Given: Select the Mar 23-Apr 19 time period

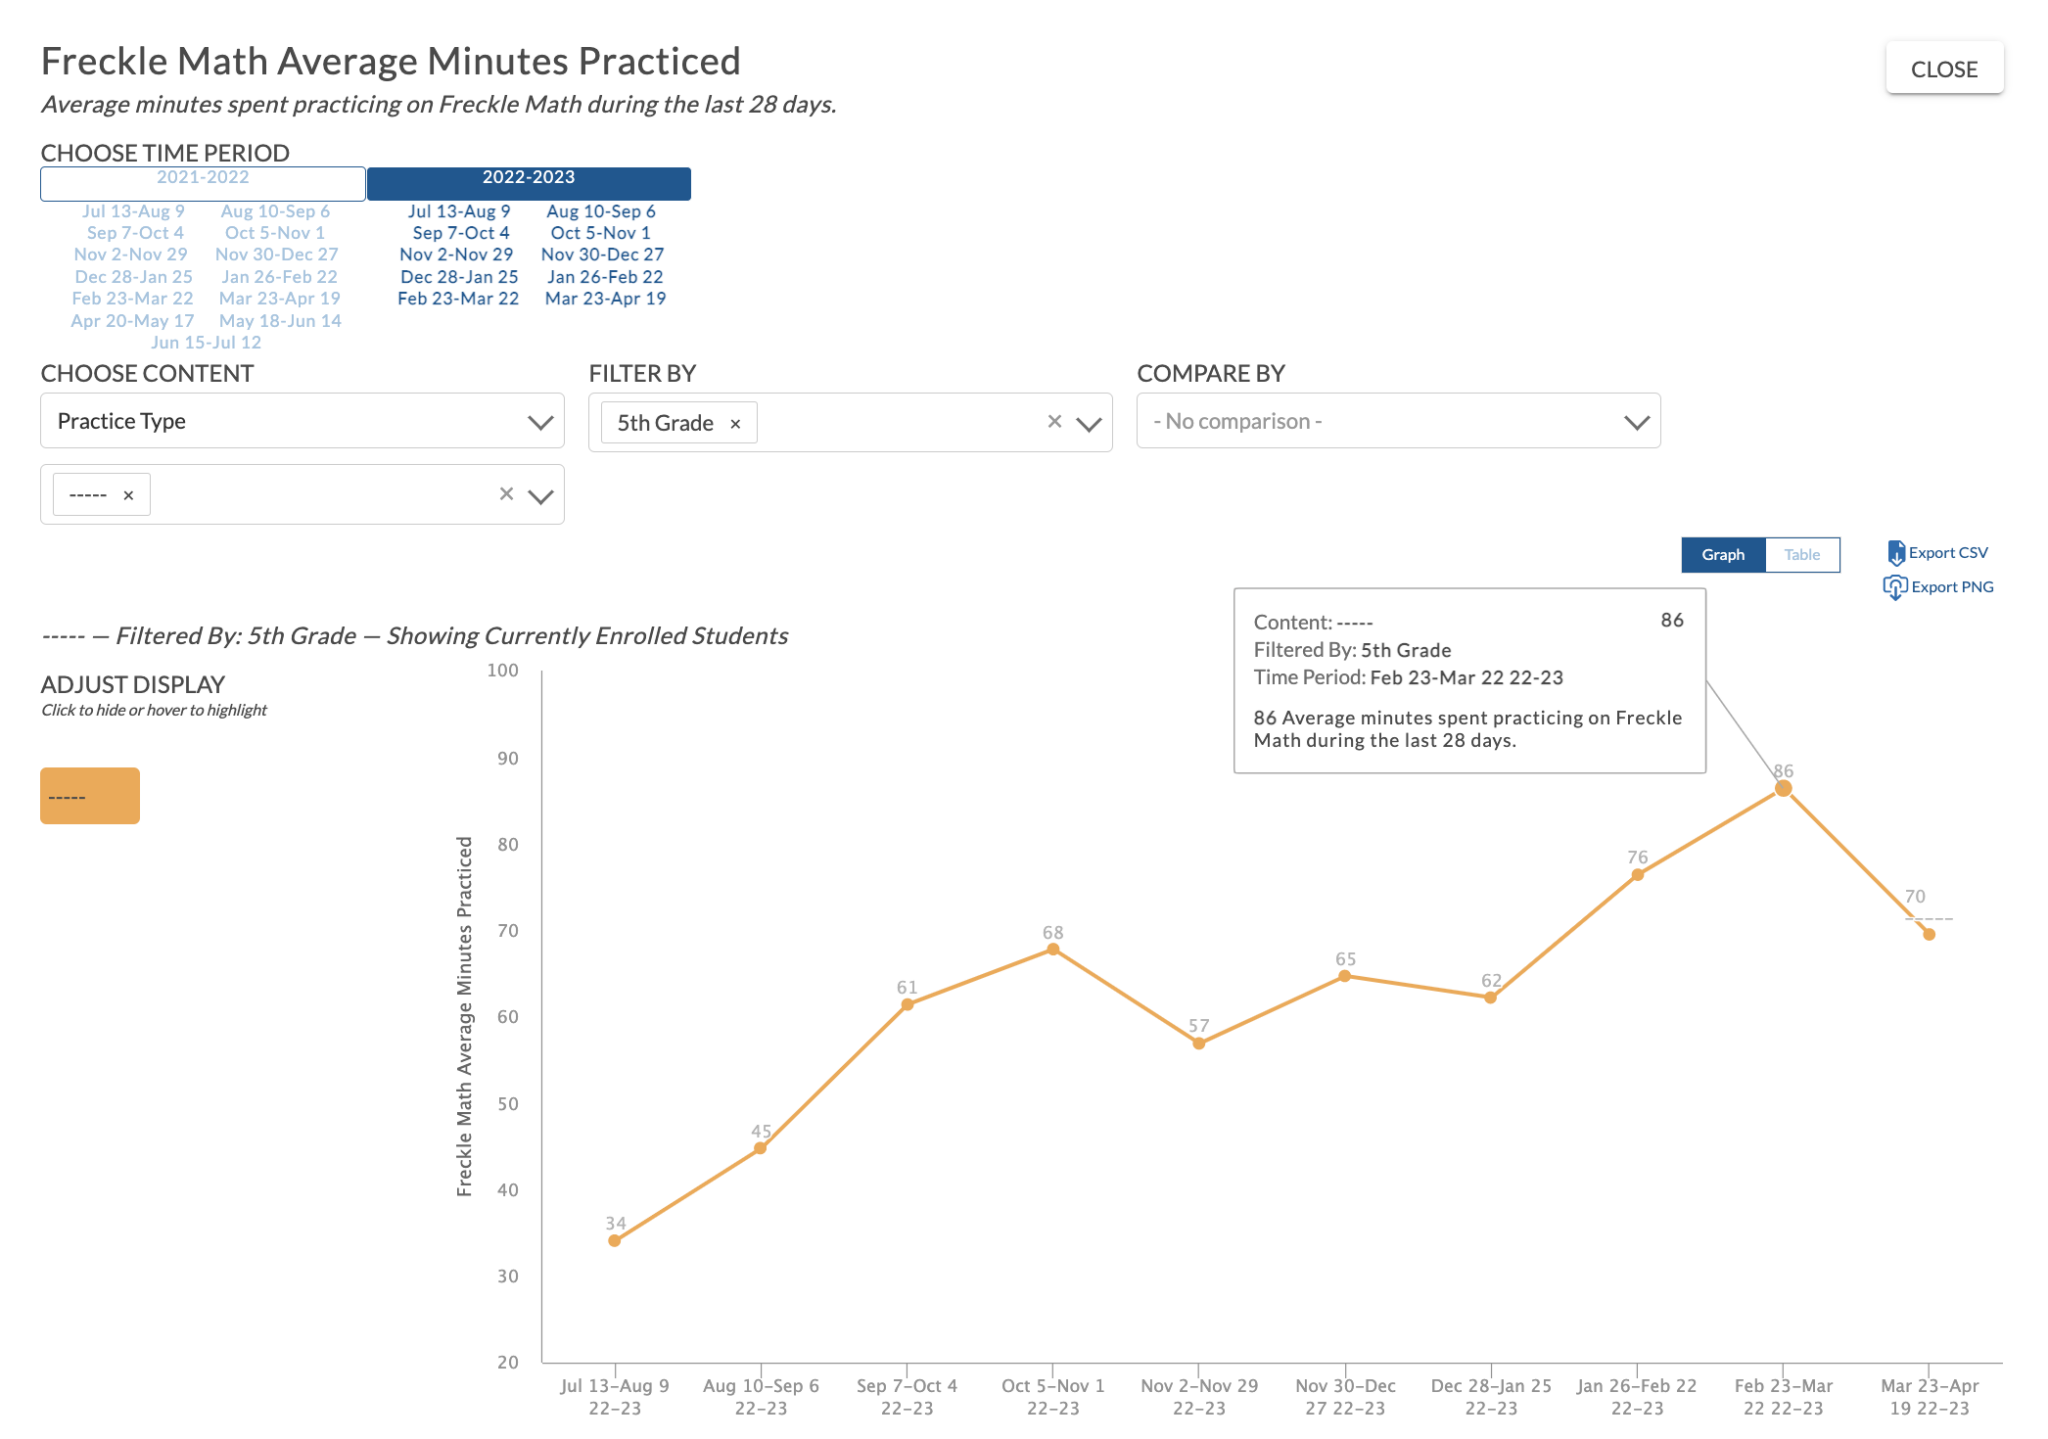Looking at the screenshot, I should point(606,297).
